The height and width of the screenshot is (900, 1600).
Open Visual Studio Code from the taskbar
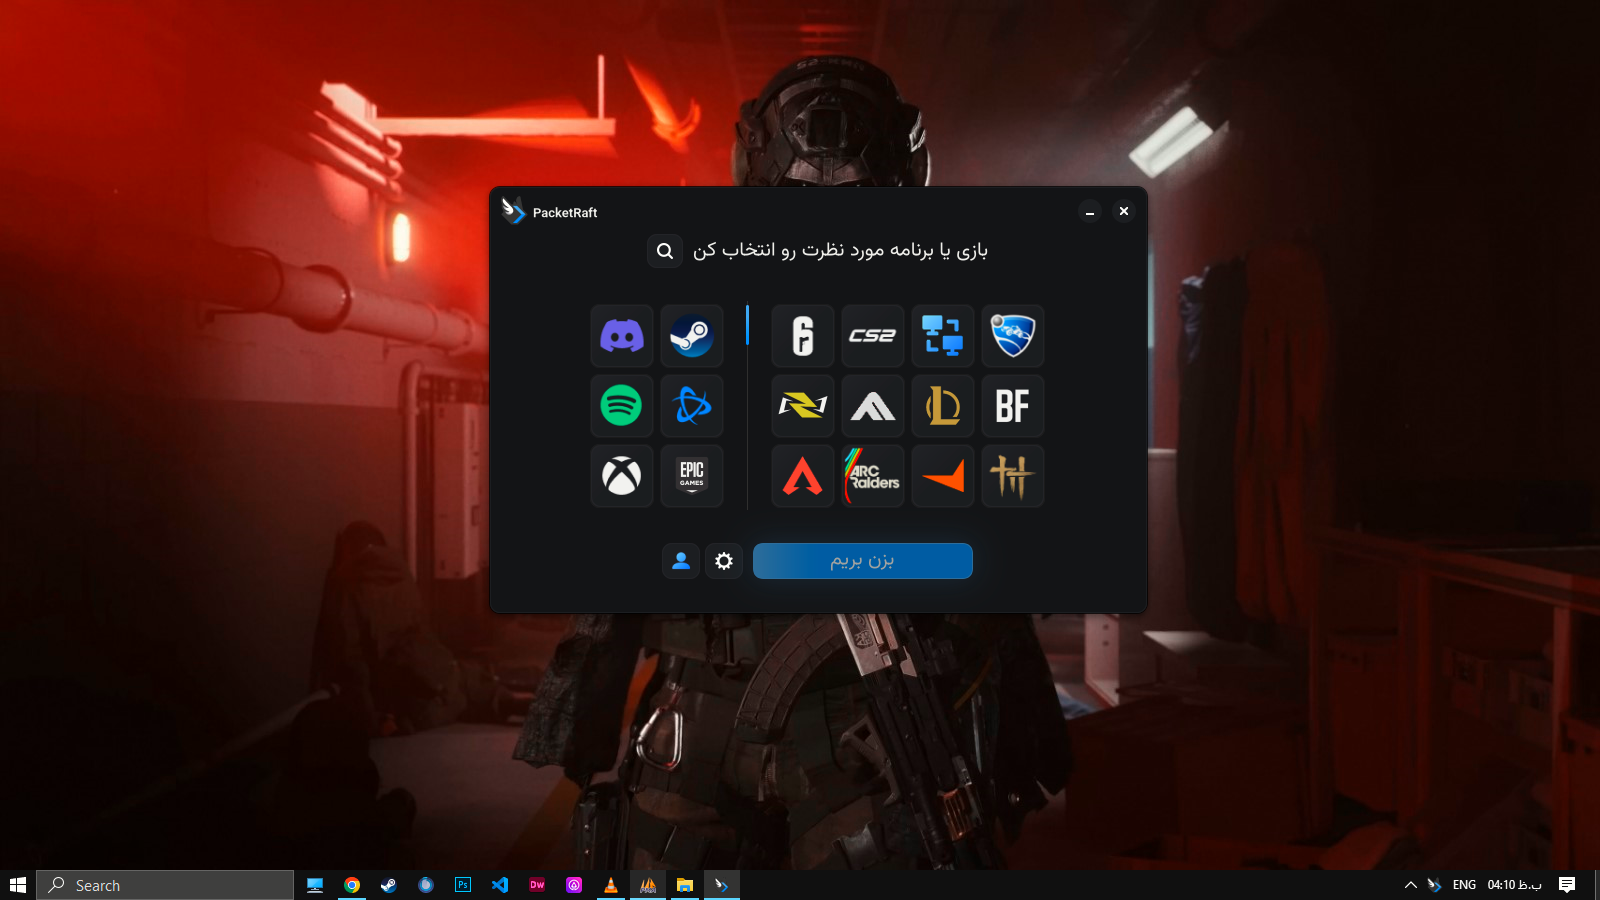500,885
